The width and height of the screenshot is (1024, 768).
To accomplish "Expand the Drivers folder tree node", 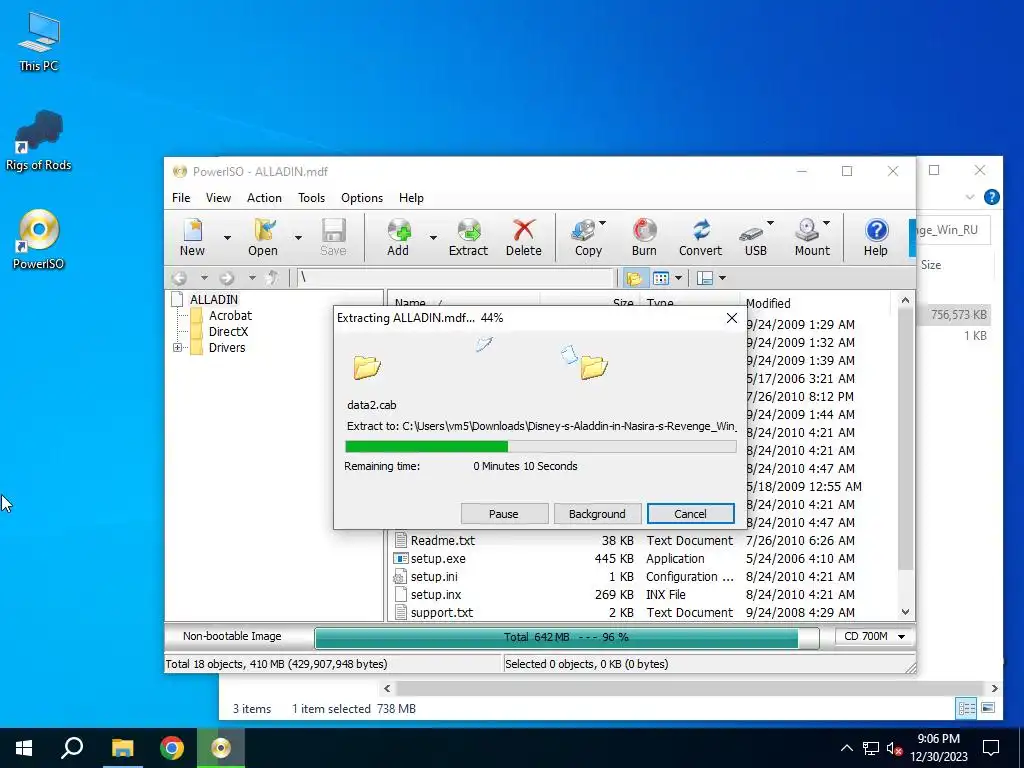I will [x=178, y=347].
